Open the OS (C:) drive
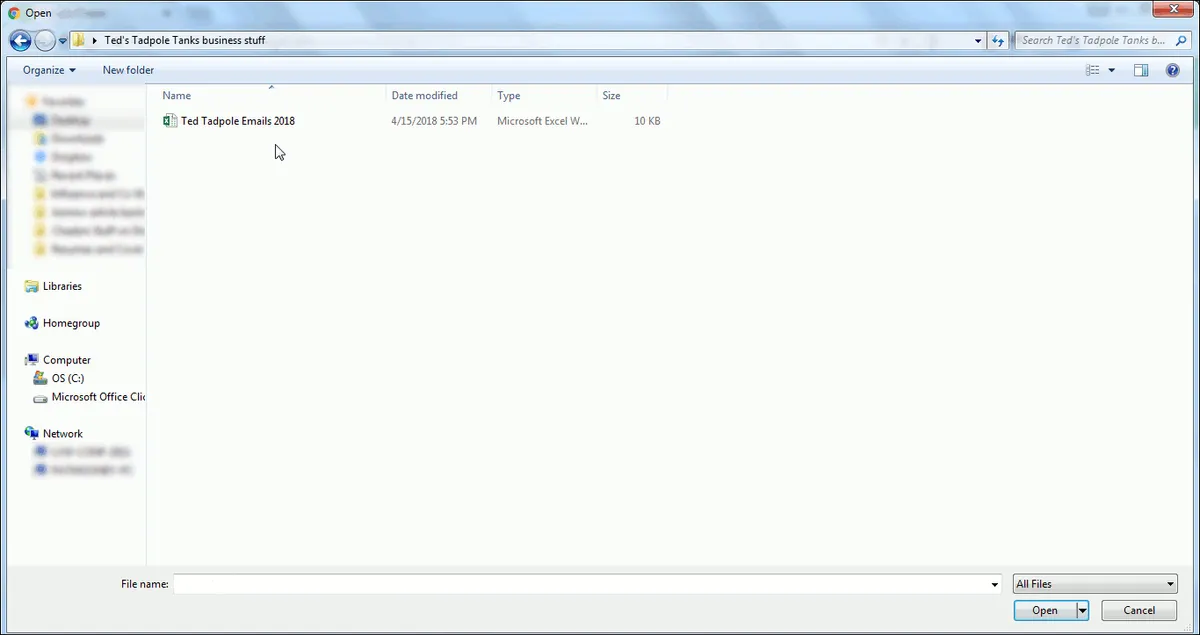 68,378
